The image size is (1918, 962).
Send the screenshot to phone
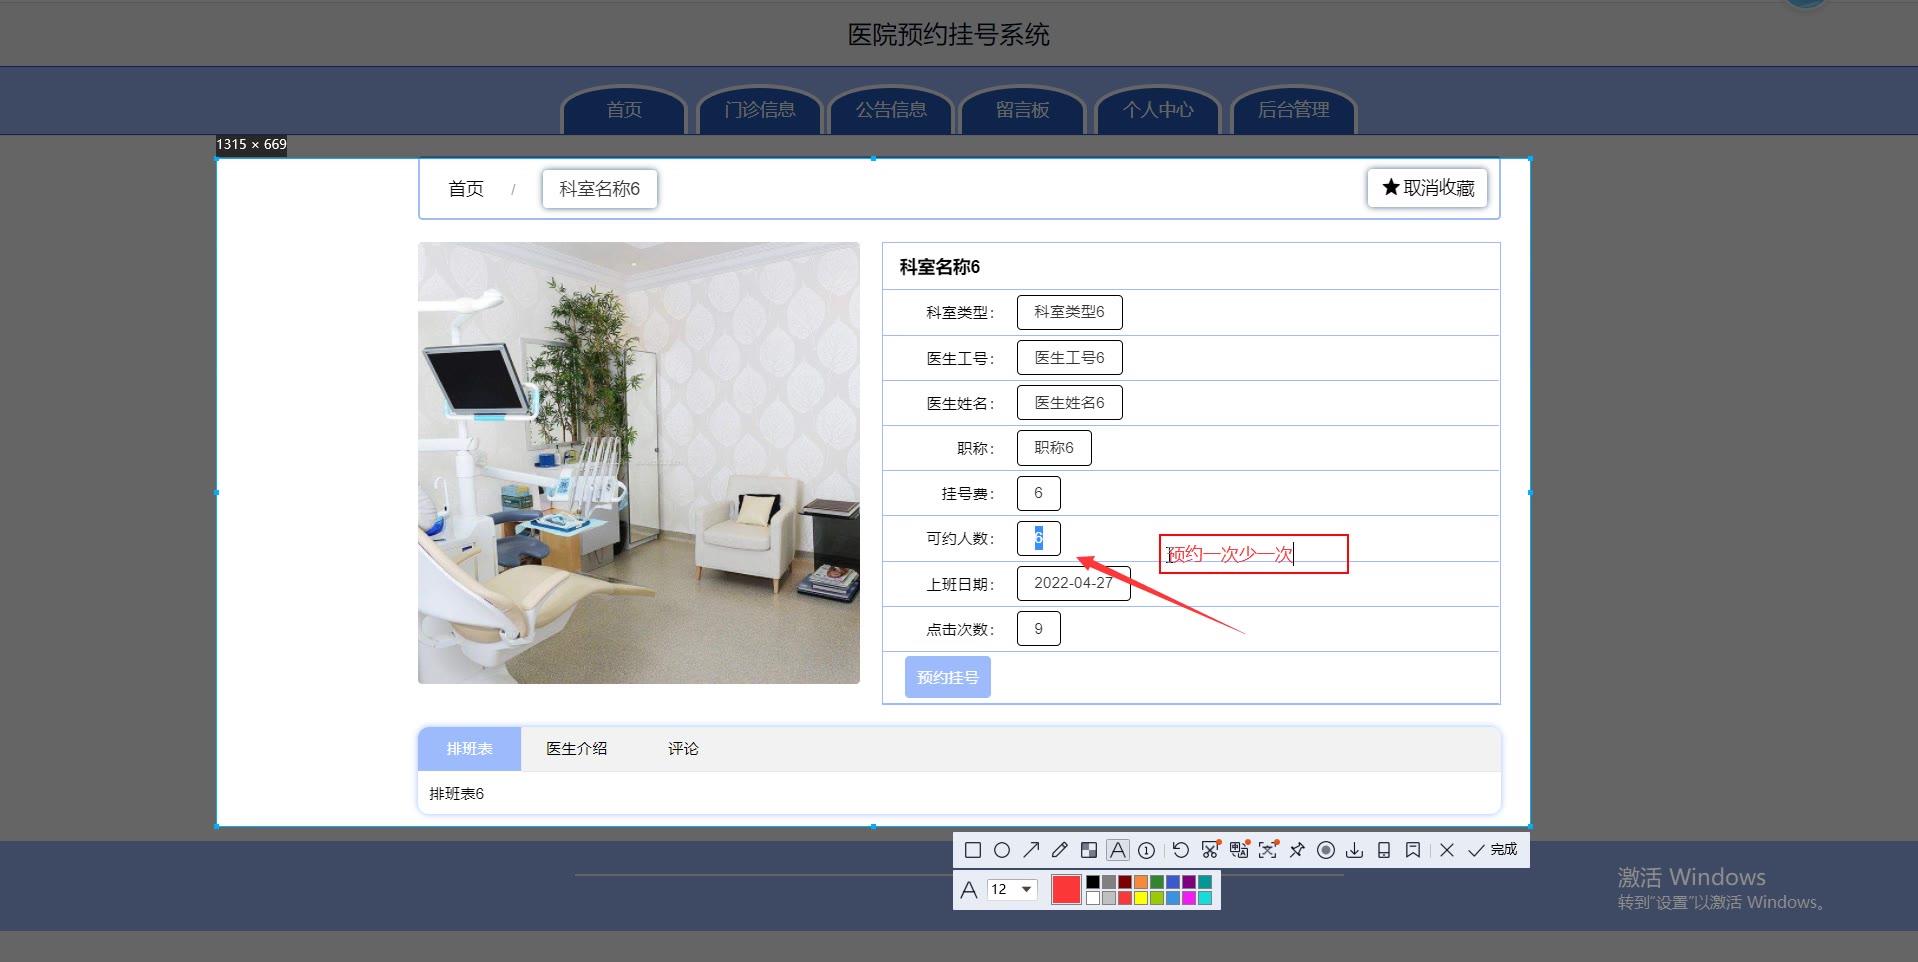[x=1384, y=850]
